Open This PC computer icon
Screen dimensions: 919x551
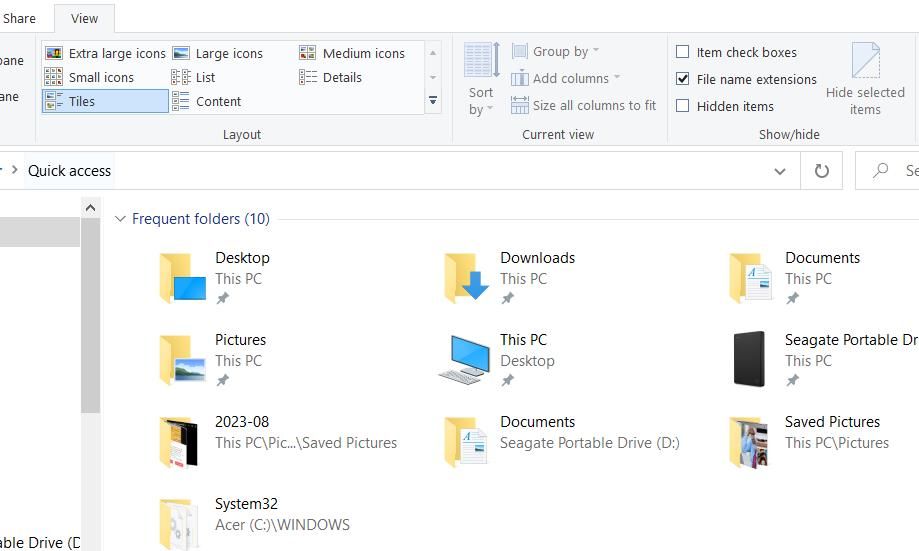click(x=465, y=359)
